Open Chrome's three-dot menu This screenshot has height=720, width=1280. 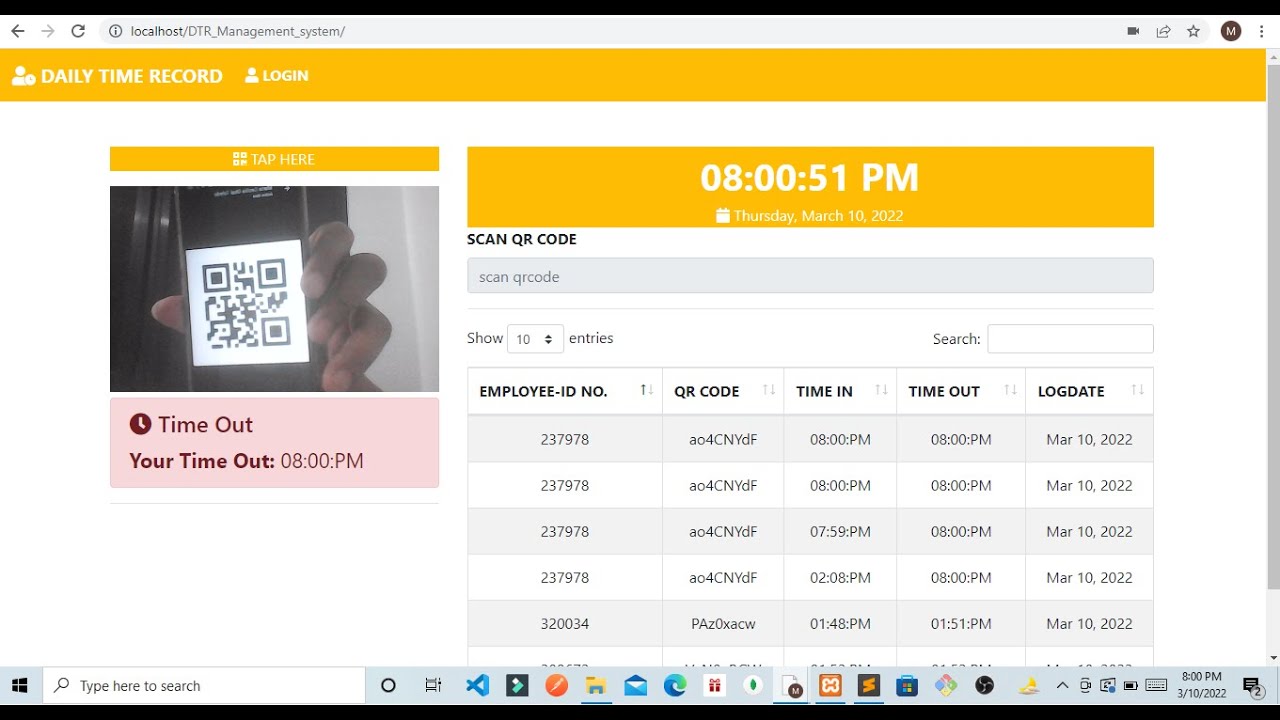coord(1261,31)
